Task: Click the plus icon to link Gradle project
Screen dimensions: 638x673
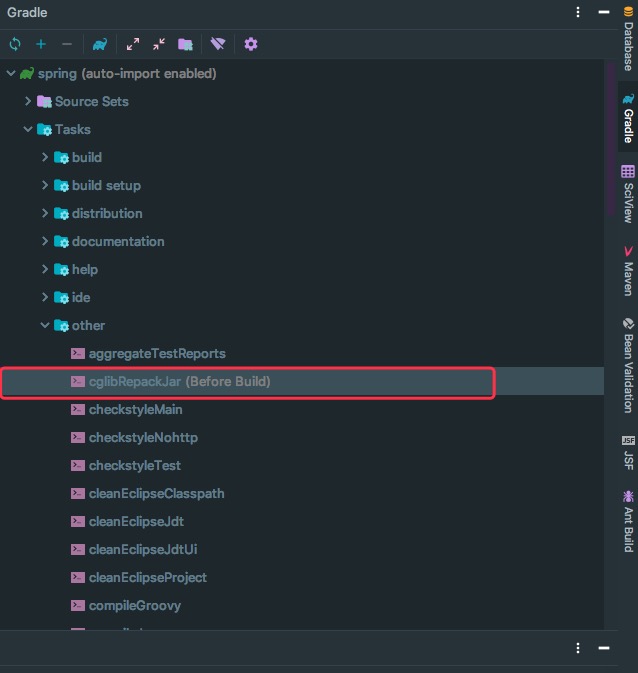Action: 41,44
